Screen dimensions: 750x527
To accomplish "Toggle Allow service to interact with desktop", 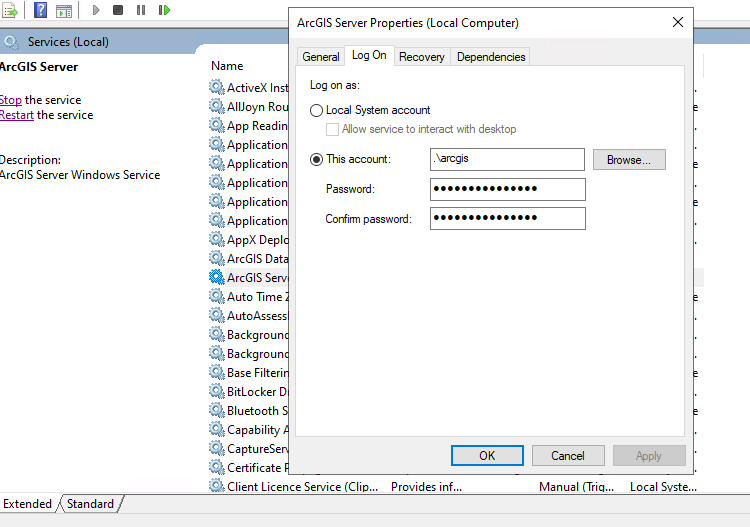I will [333, 129].
